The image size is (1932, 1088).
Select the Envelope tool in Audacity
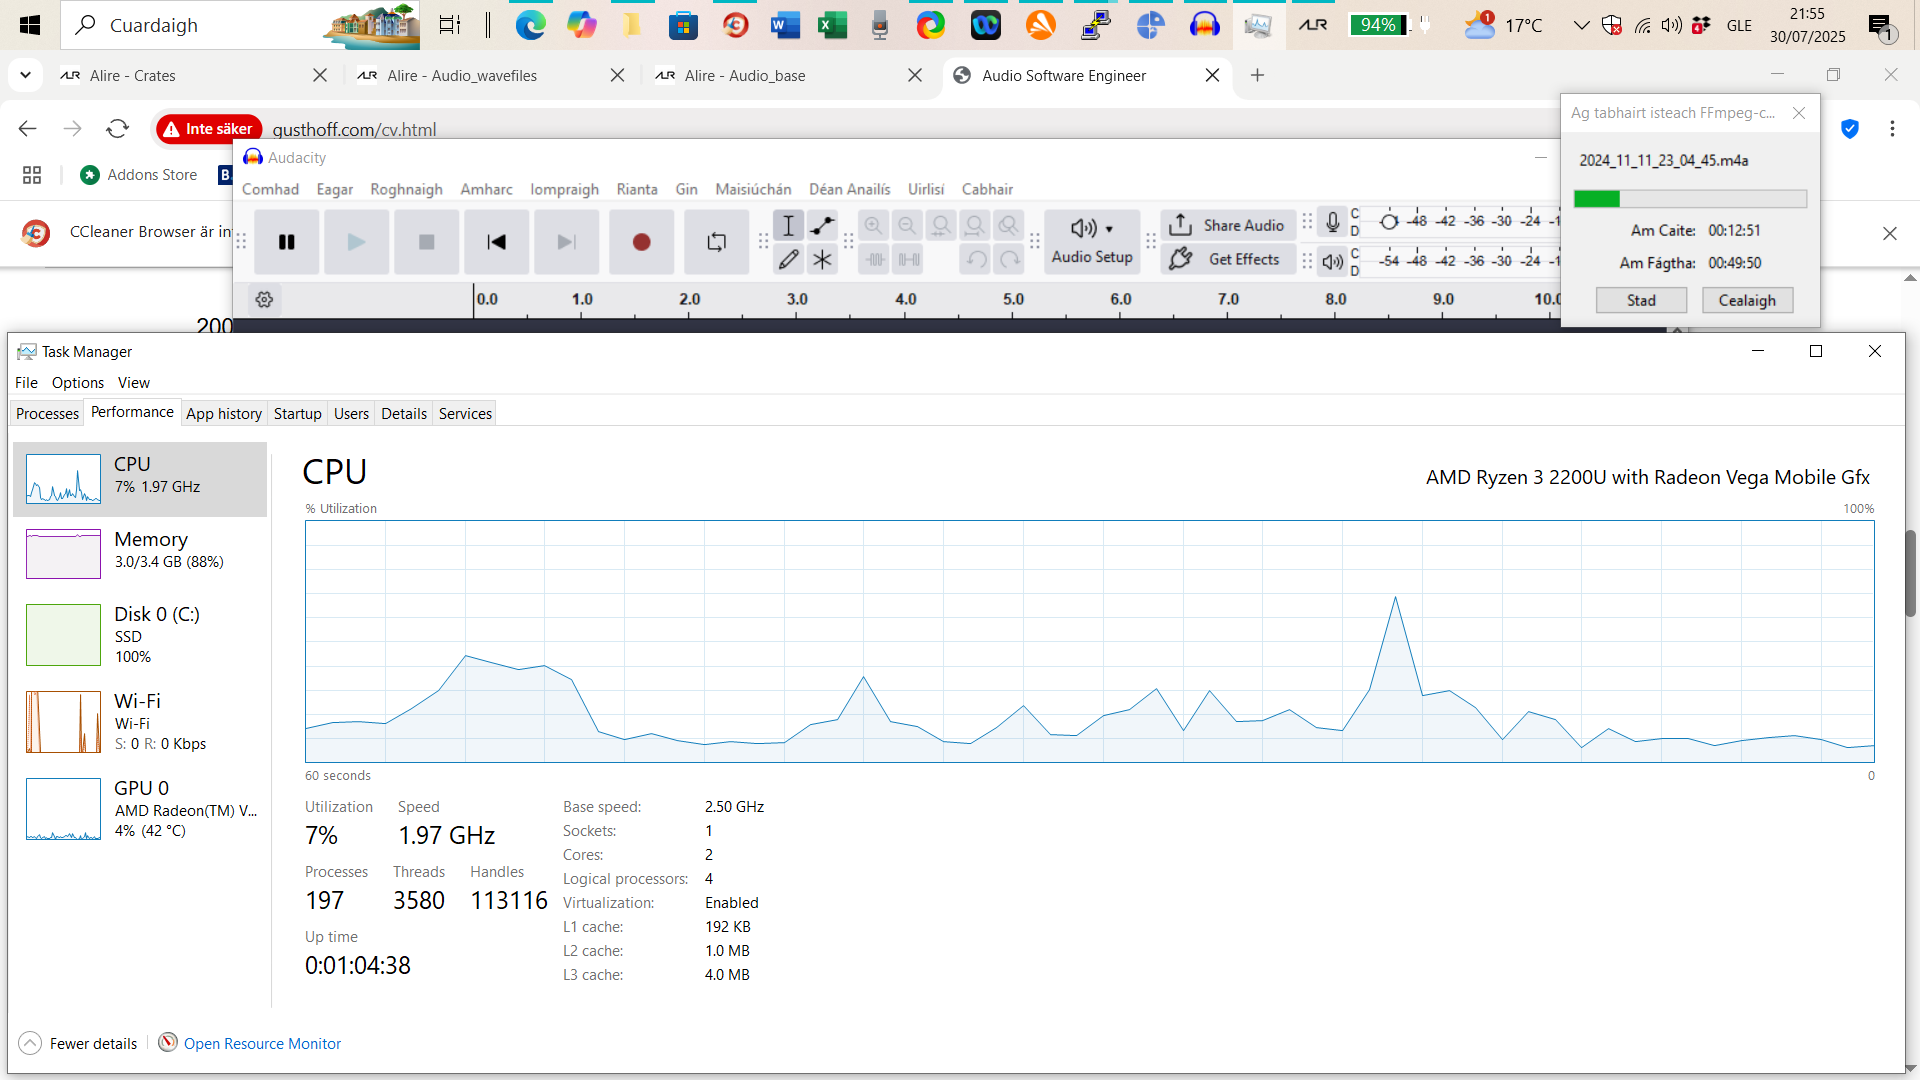(x=822, y=226)
